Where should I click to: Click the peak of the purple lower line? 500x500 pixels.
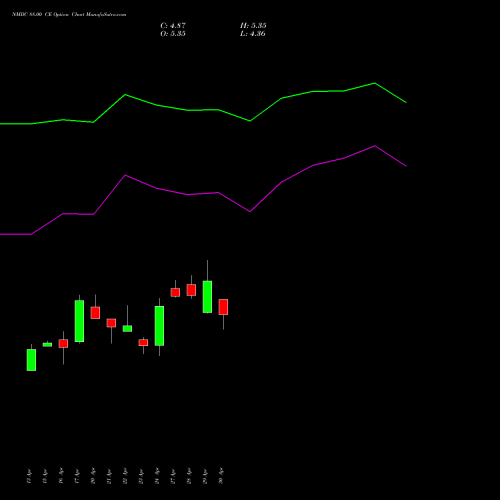[x=375, y=146]
